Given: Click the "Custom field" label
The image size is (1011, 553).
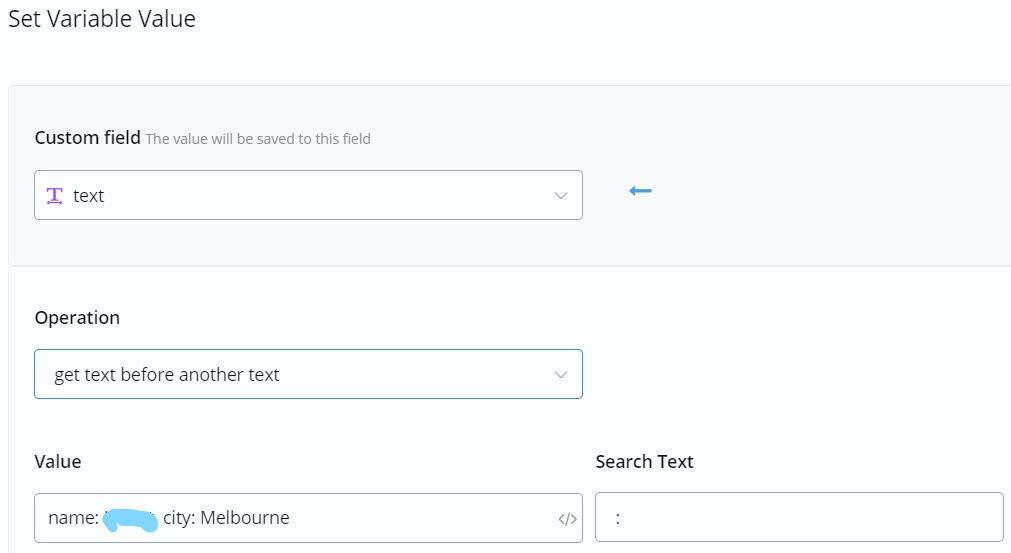Looking at the screenshot, I should 87,138.
